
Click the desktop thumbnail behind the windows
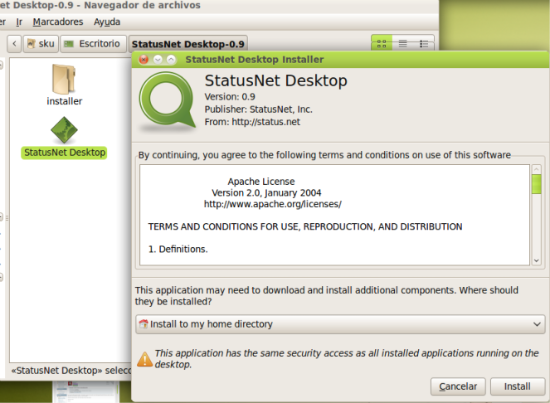point(86,391)
